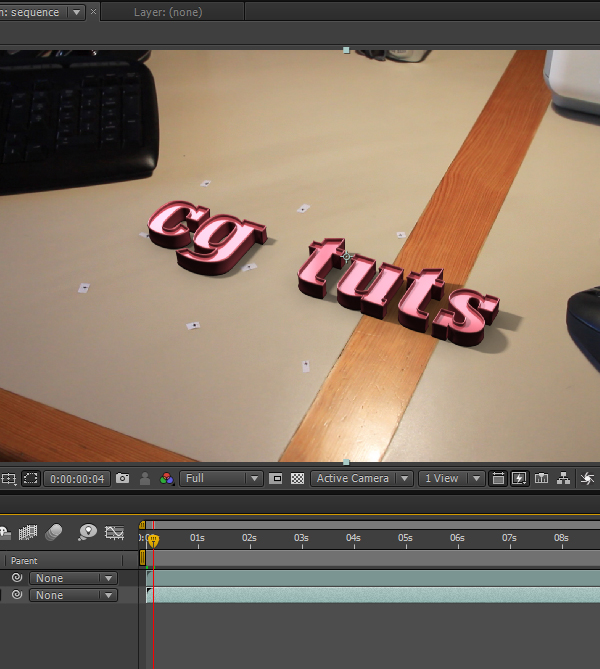Toggle the Region of Interest button
This screenshot has width=600, height=669.
point(275,479)
